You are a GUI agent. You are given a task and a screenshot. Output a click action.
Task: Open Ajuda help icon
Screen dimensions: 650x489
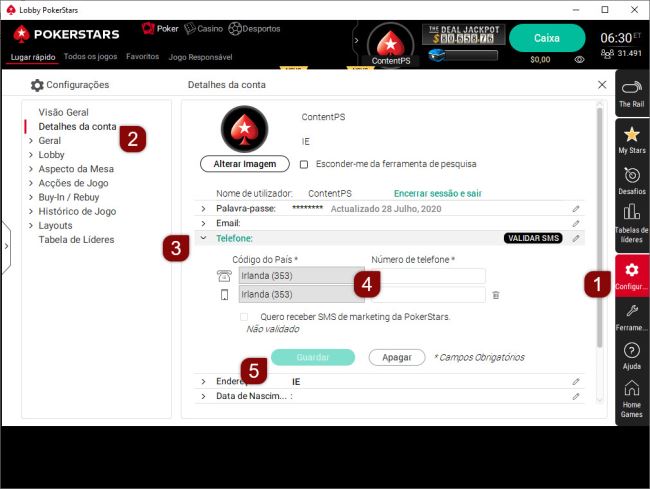point(631,356)
